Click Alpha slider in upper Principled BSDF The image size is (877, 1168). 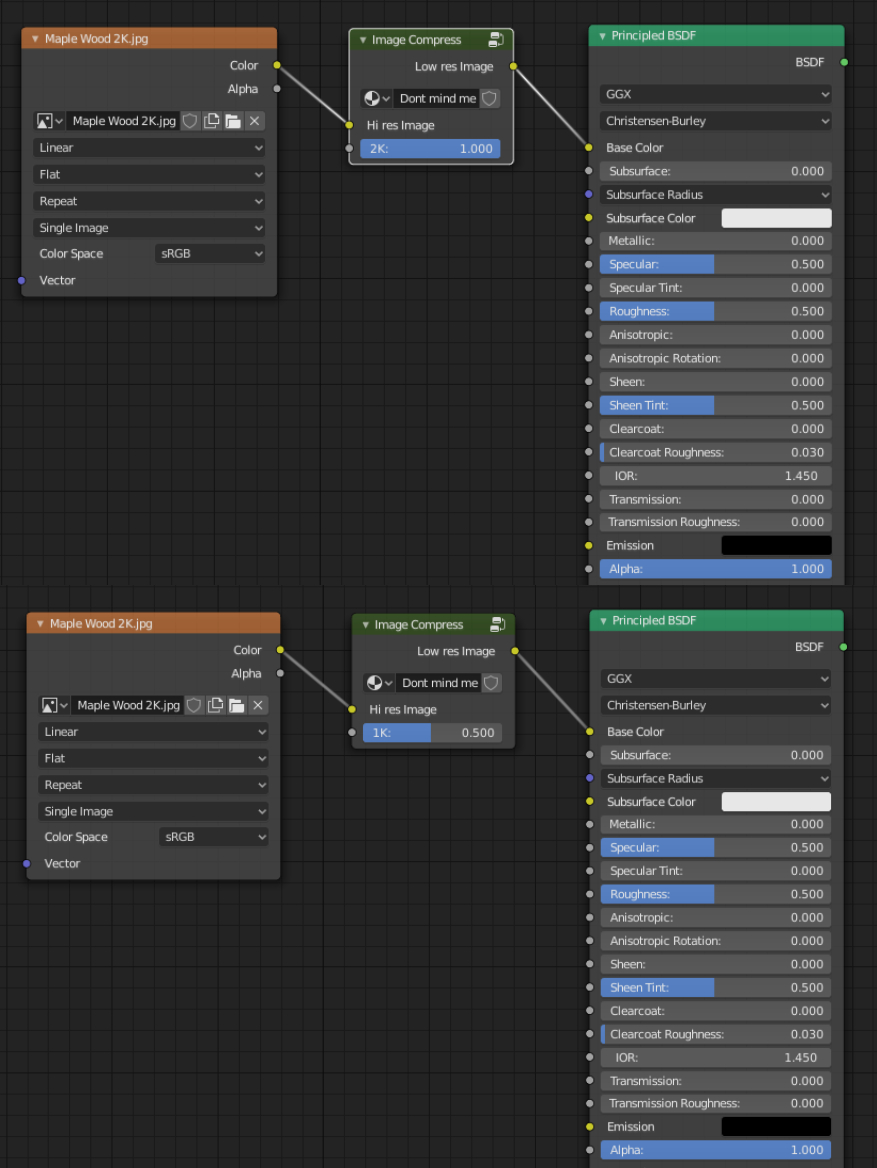(x=715, y=569)
